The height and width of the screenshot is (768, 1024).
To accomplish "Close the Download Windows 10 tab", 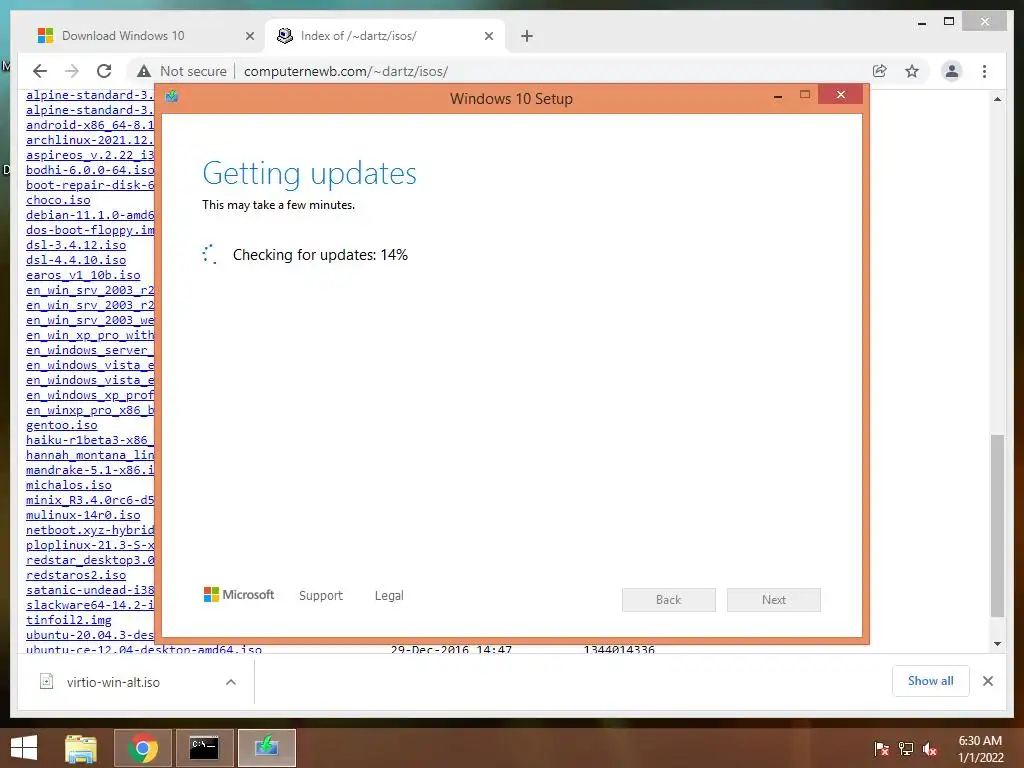I will [249, 36].
